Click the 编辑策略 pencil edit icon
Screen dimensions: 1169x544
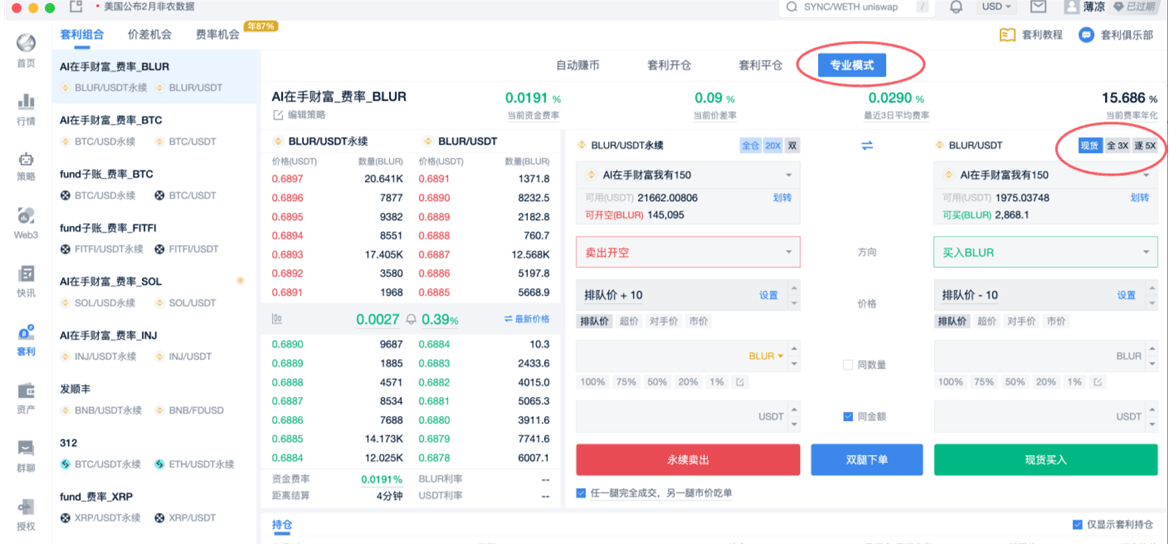tap(278, 115)
